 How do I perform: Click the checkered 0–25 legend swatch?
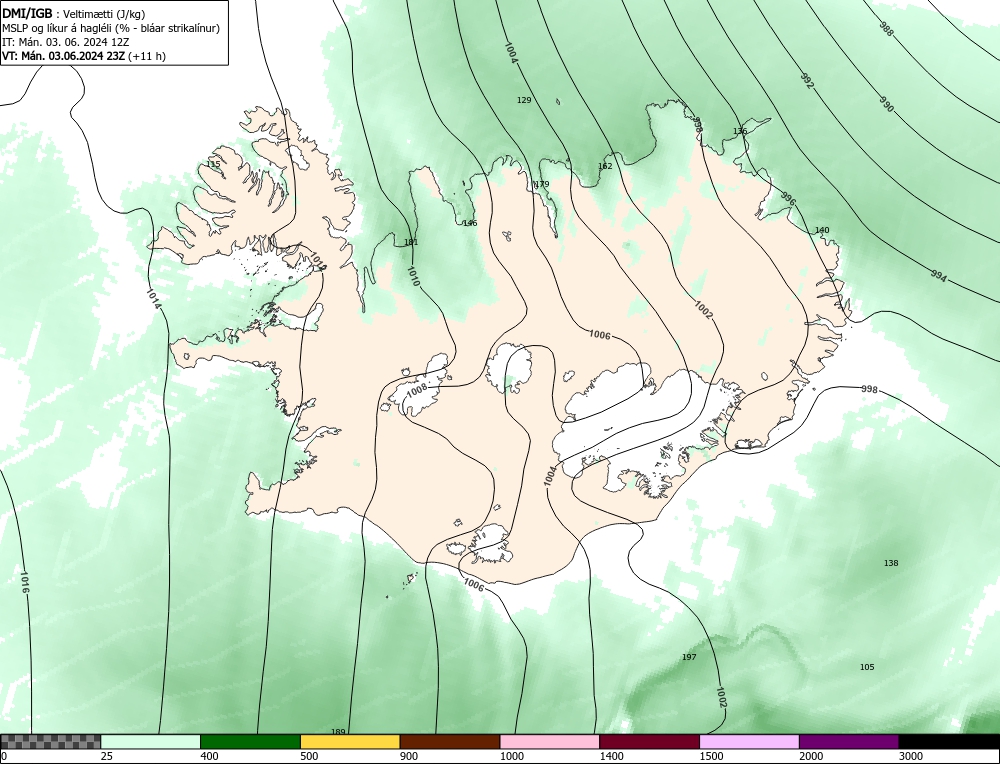click(50, 741)
